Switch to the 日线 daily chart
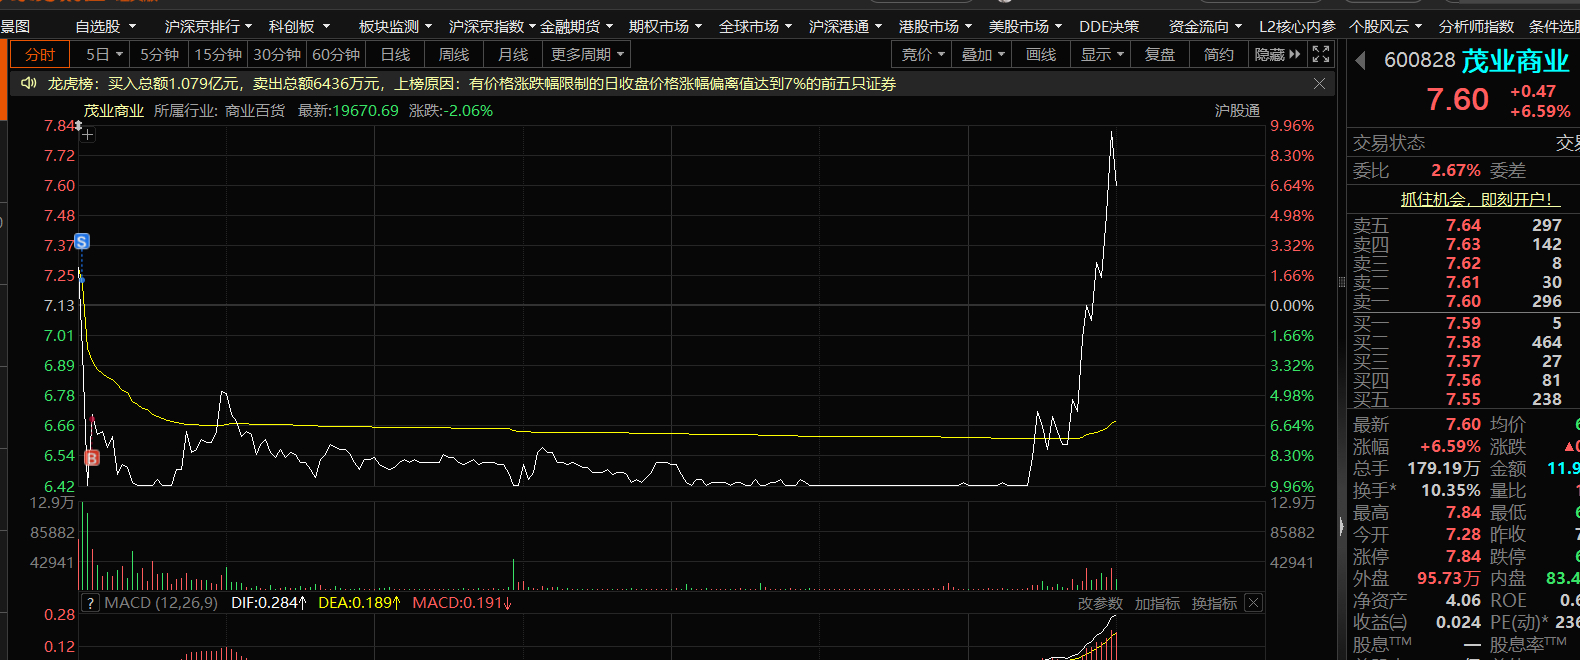1580x660 pixels. click(395, 54)
